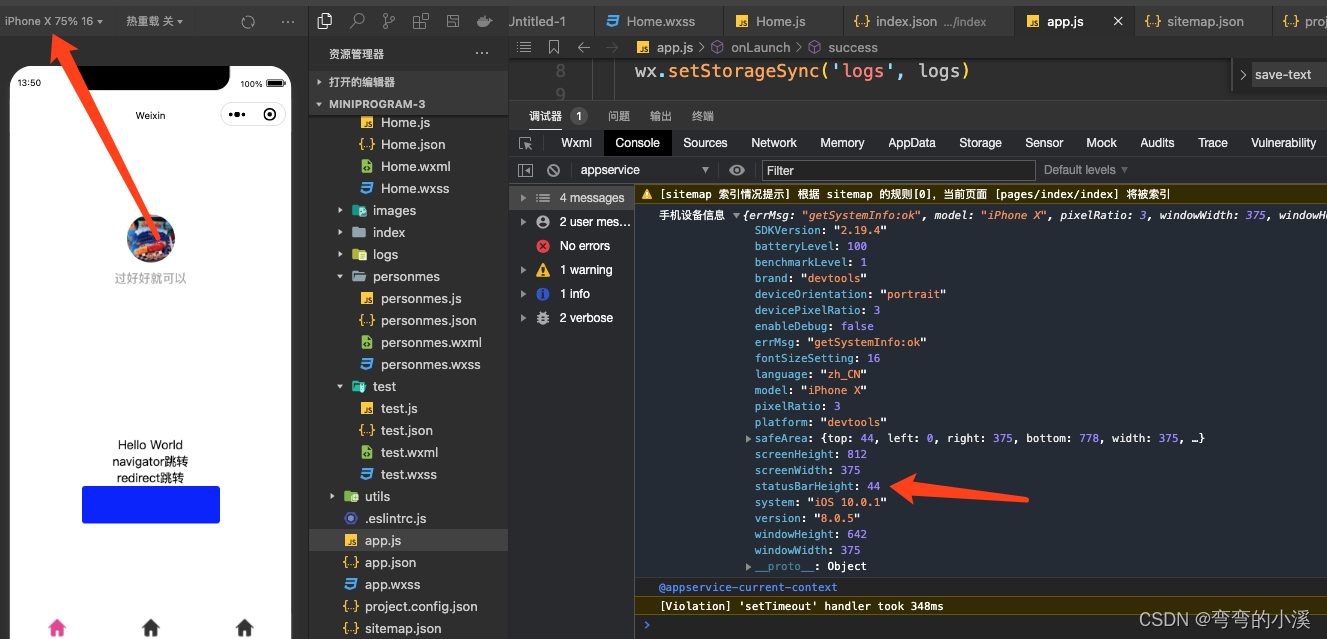Click the bookmark icon beside breadcrumb

(x=554, y=47)
